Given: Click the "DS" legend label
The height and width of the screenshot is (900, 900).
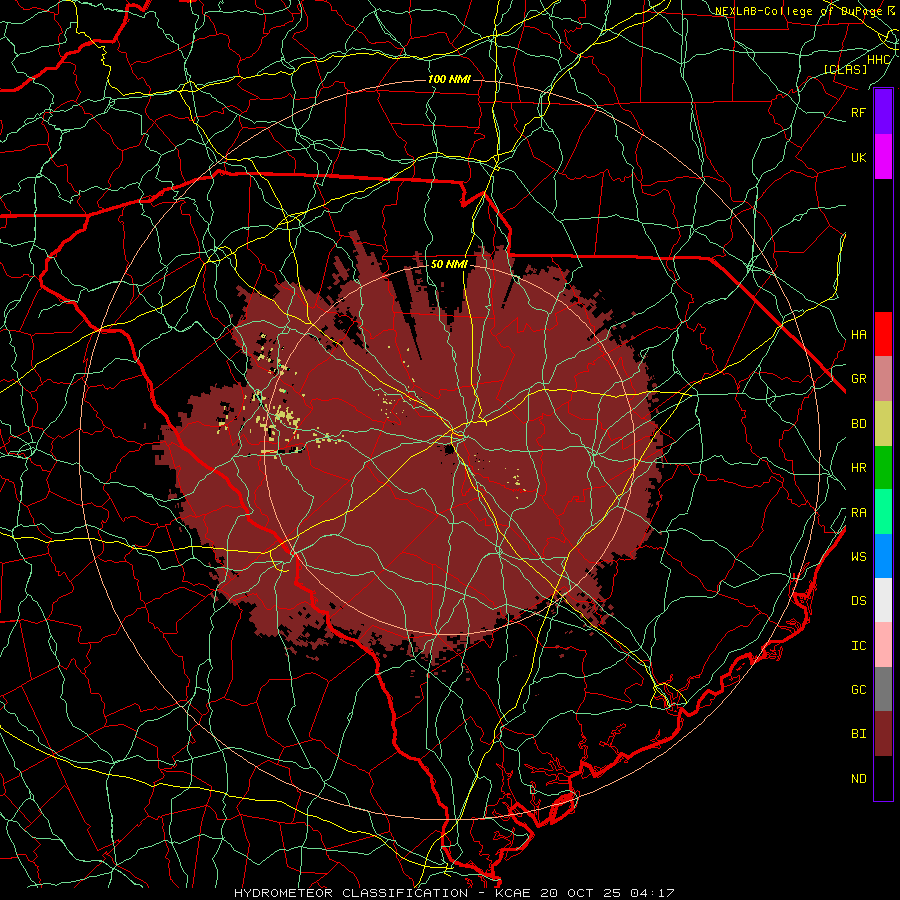Looking at the screenshot, I should coord(858,601).
